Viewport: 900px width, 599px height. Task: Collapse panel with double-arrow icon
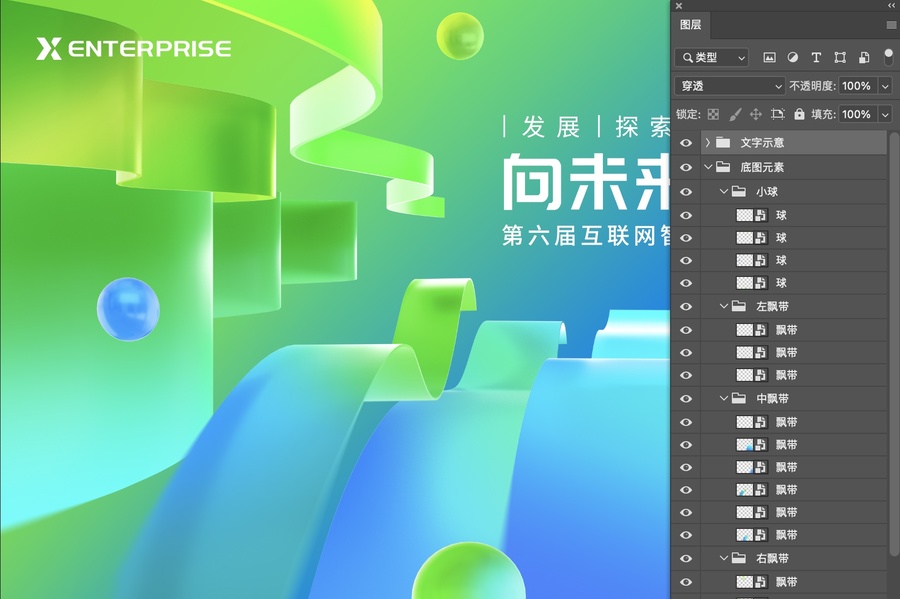[891, 6]
